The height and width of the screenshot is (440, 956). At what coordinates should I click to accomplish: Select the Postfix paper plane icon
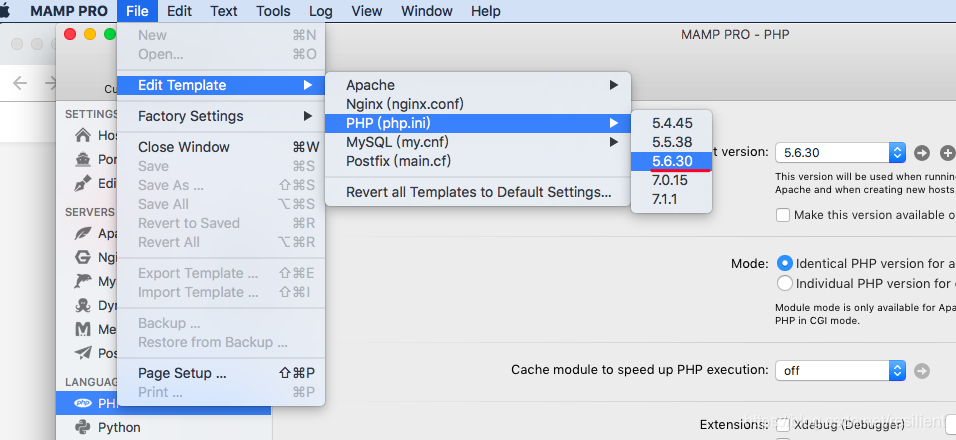(82, 353)
